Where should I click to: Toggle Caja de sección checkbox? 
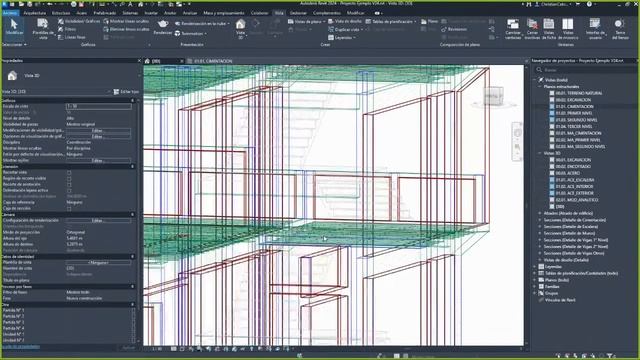pos(69,209)
